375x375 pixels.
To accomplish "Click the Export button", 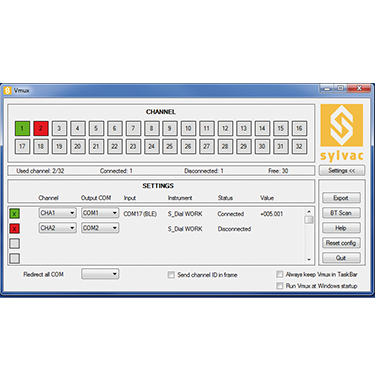I will click(x=341, y=198).
